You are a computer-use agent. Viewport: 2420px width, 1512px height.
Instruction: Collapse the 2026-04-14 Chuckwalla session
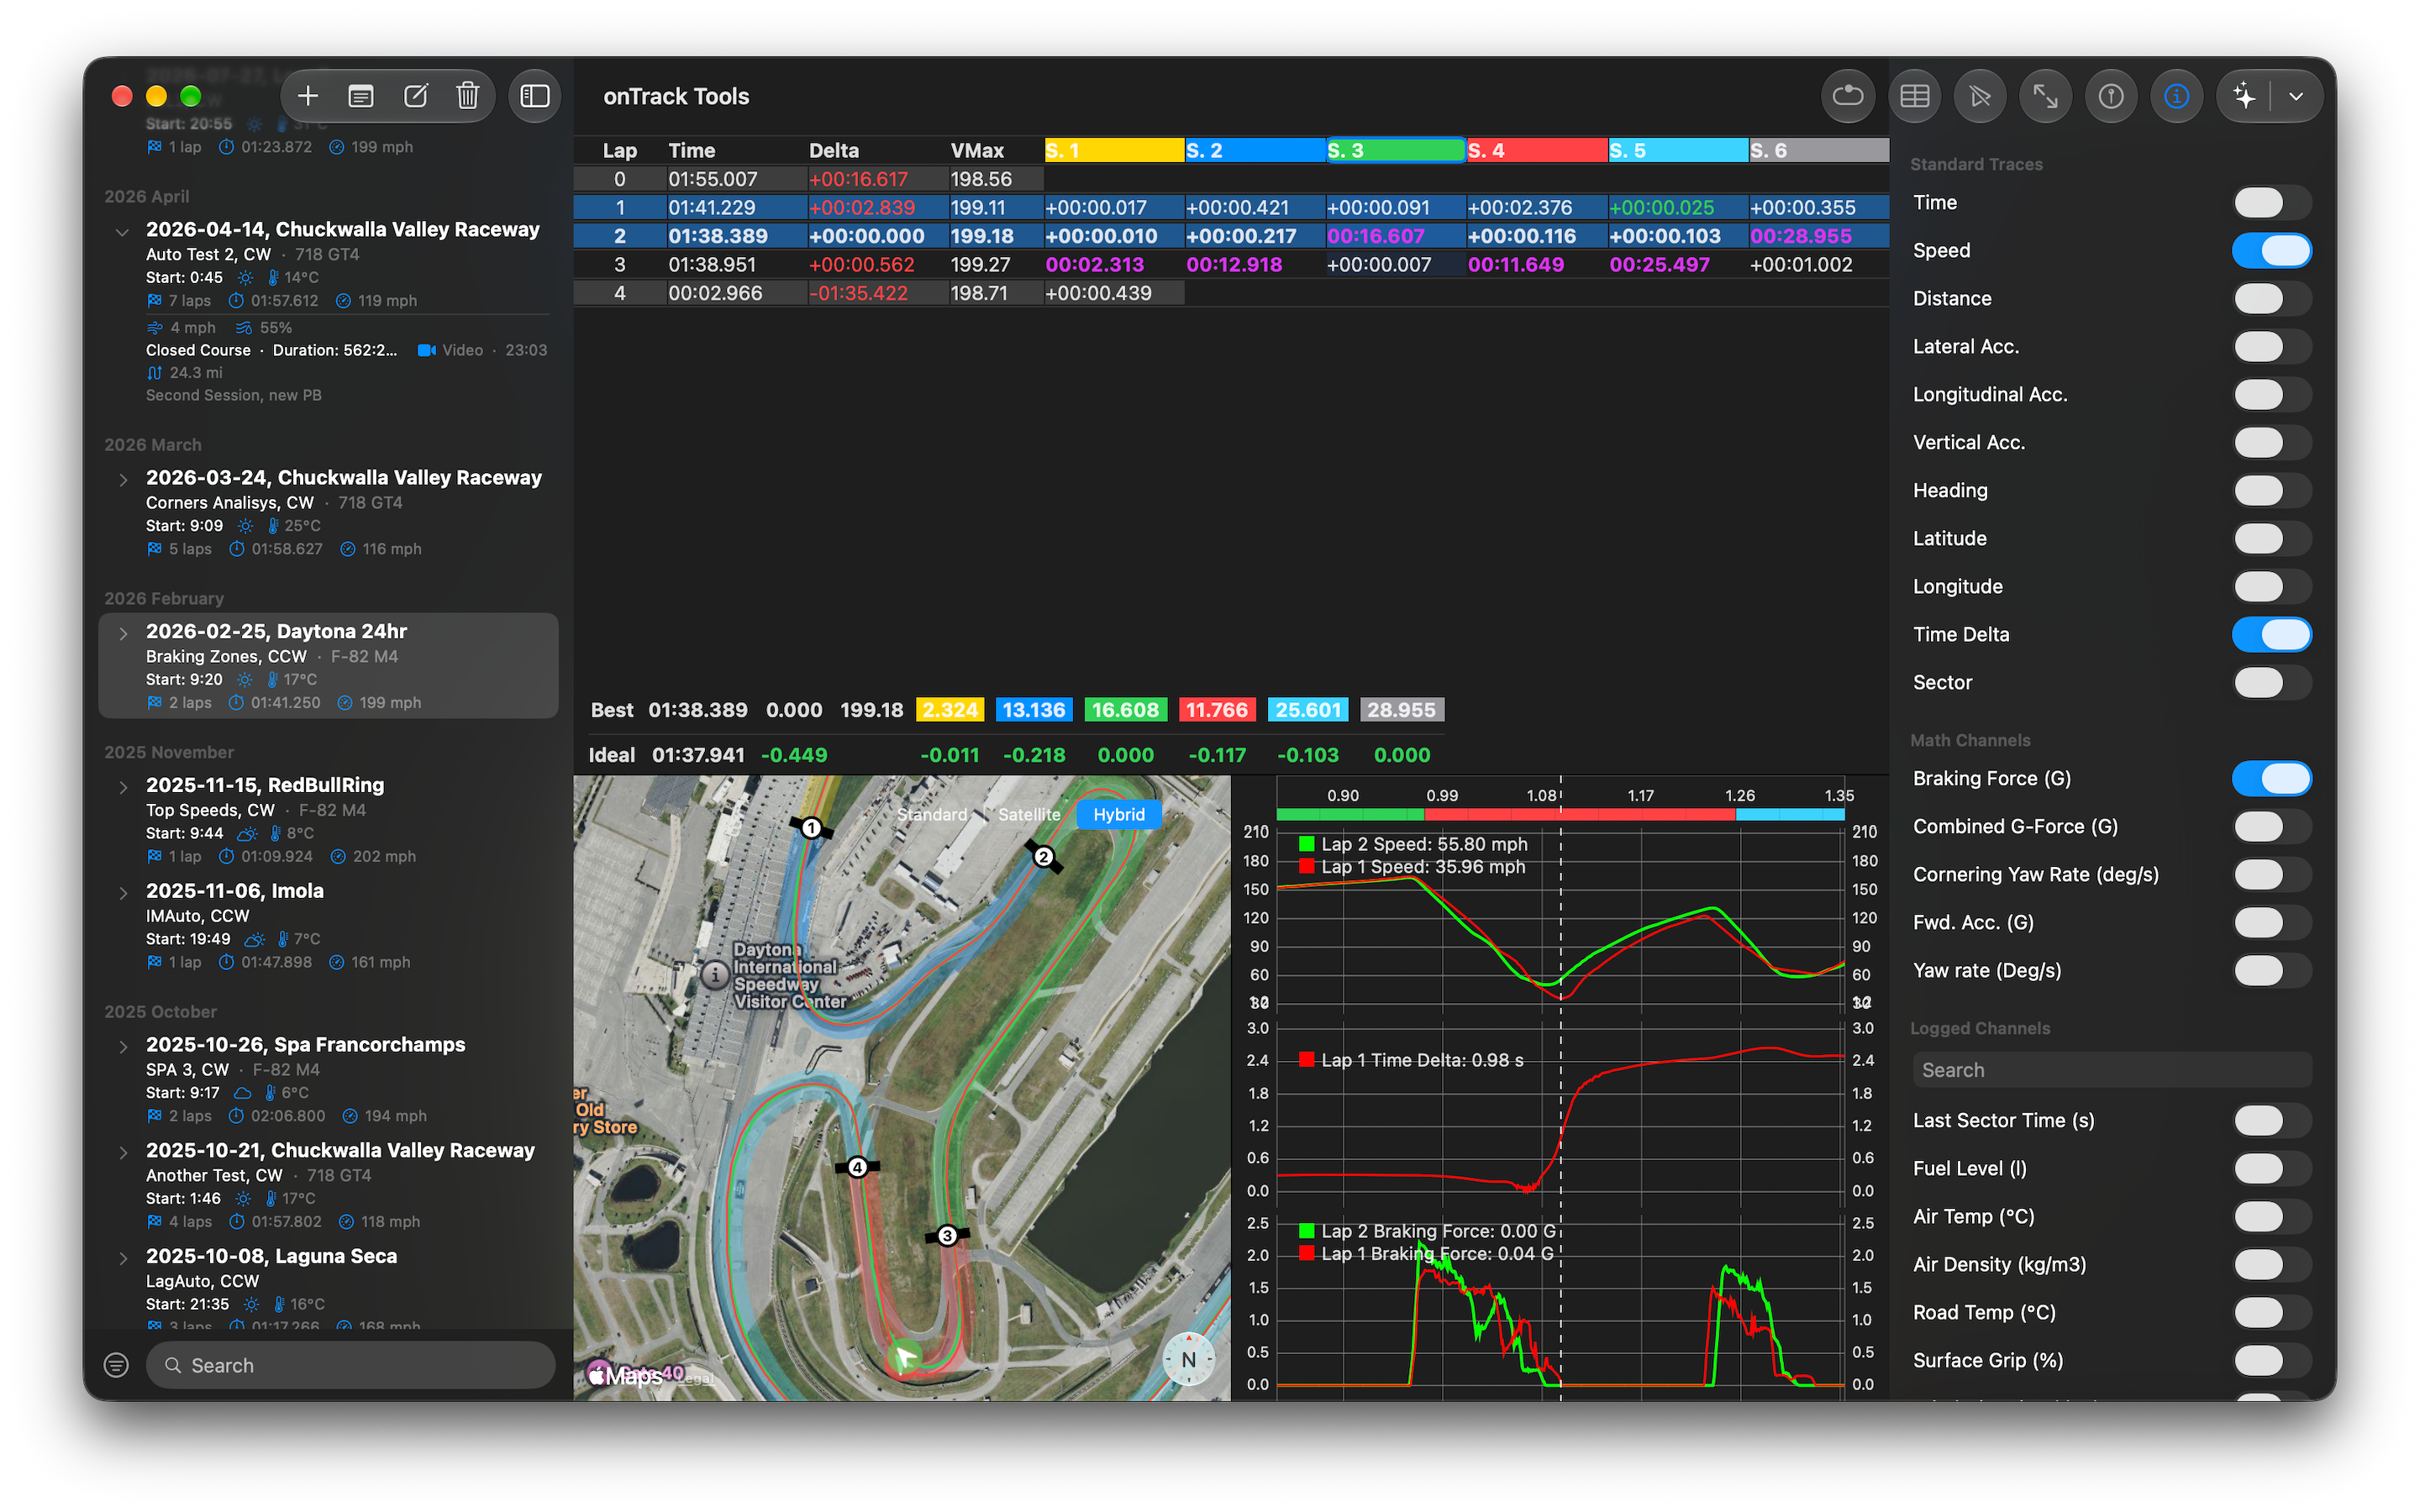click(122, 232)
